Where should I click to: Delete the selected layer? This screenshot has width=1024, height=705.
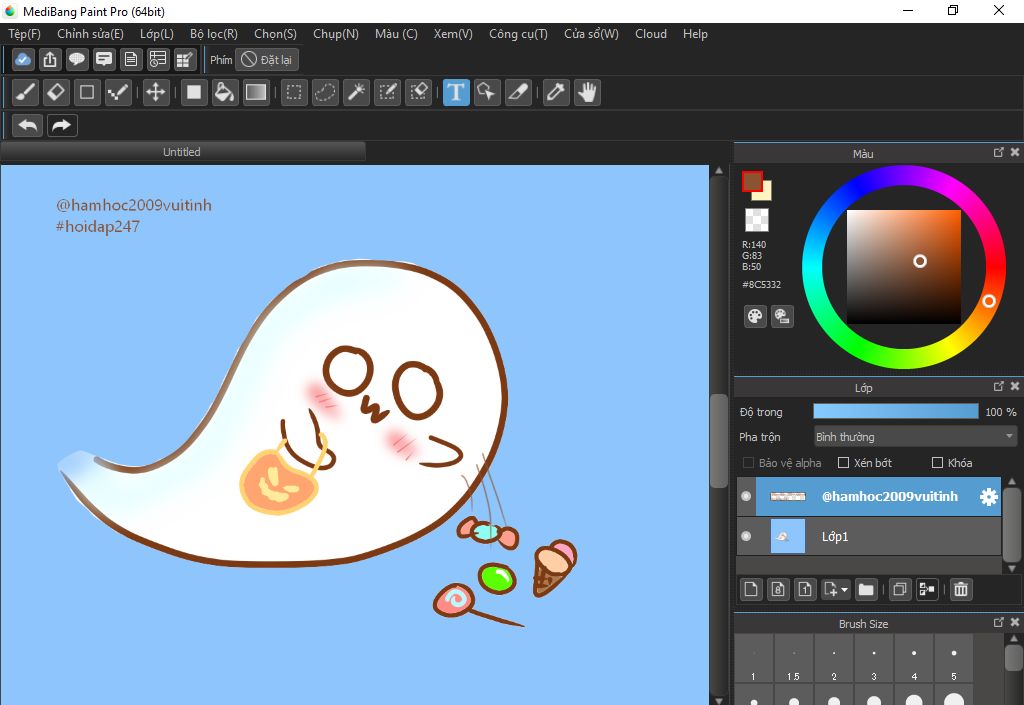point(961,589)
